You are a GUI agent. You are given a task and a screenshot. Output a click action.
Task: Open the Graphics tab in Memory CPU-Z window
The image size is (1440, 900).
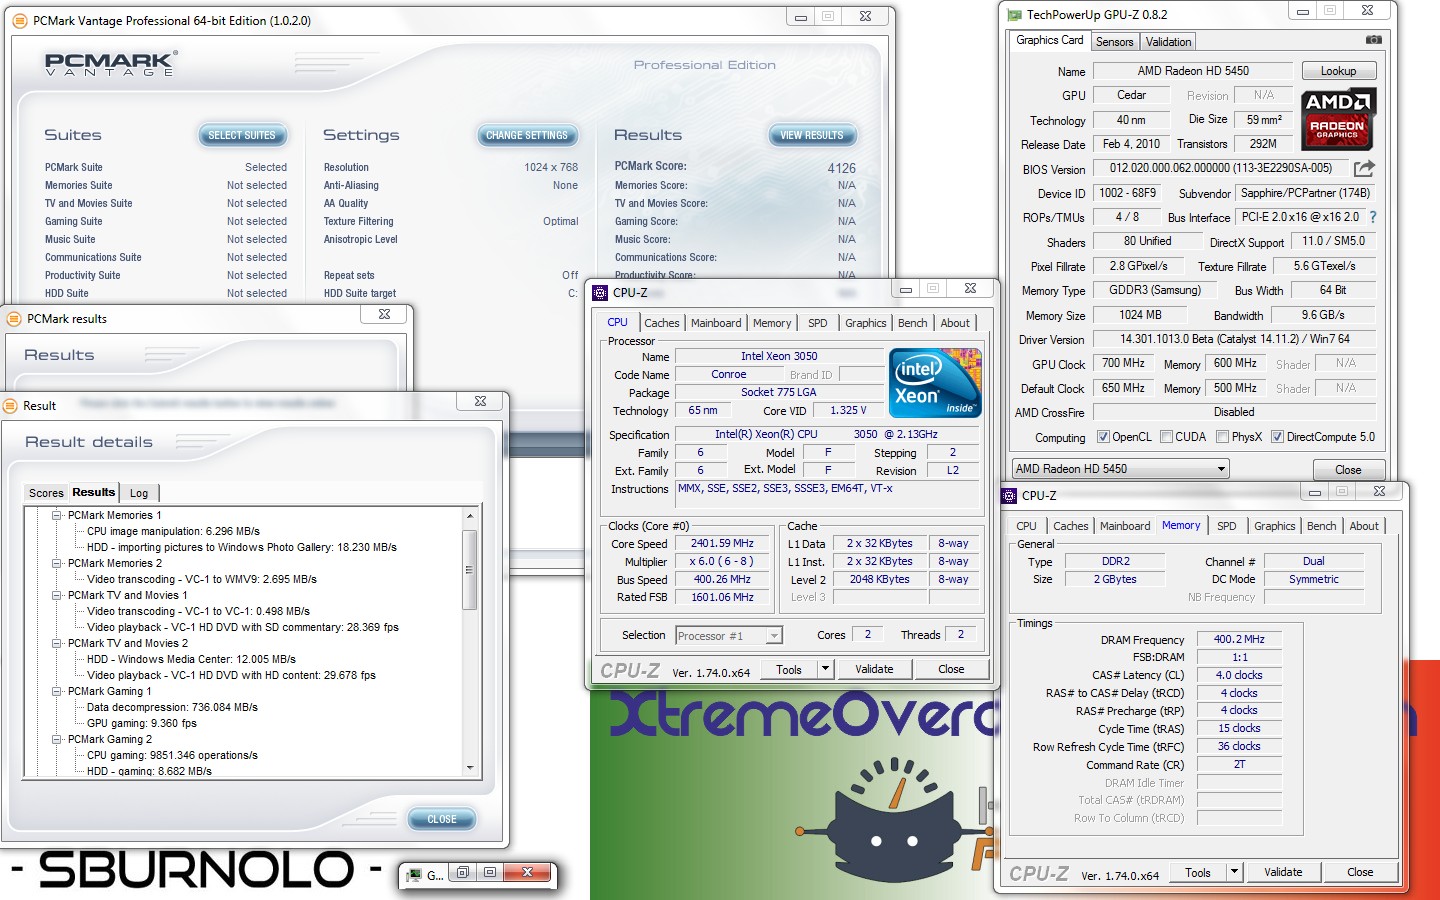click(1274, 526)
